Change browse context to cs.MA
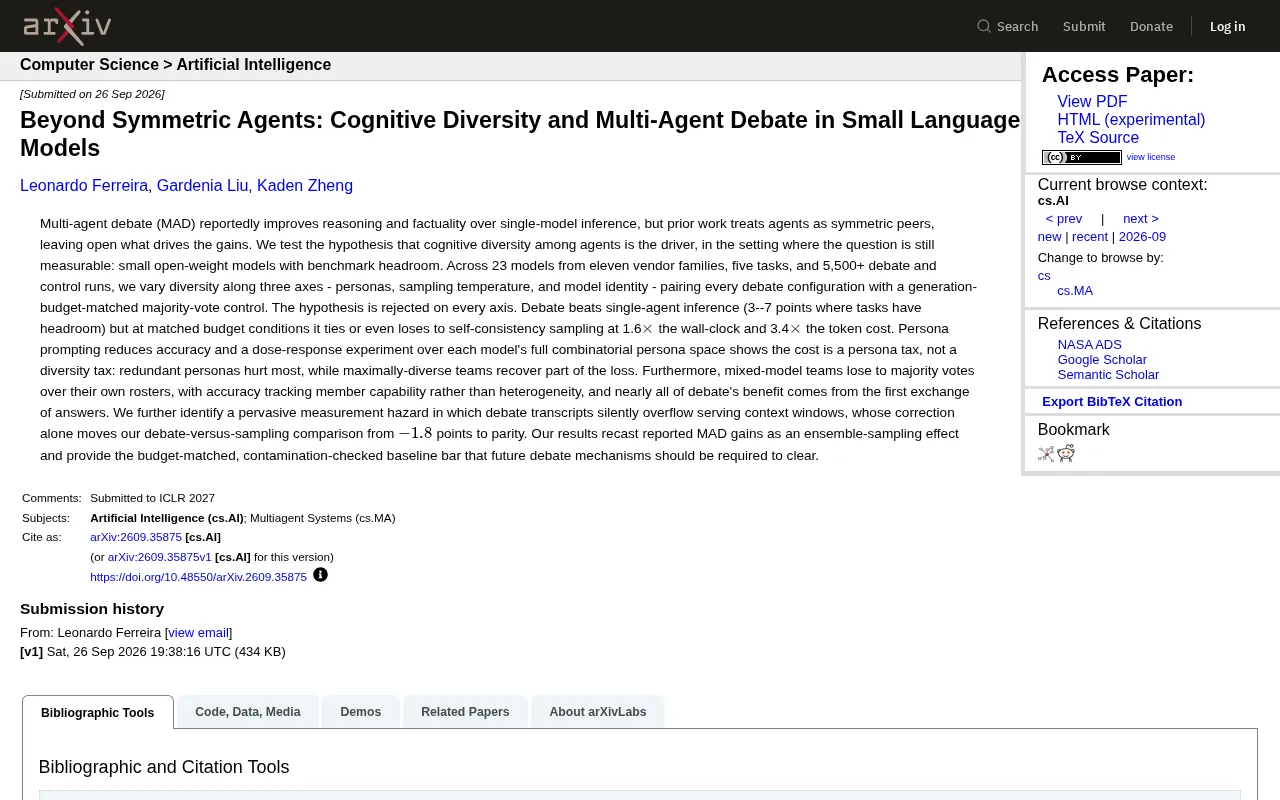 1075,291
